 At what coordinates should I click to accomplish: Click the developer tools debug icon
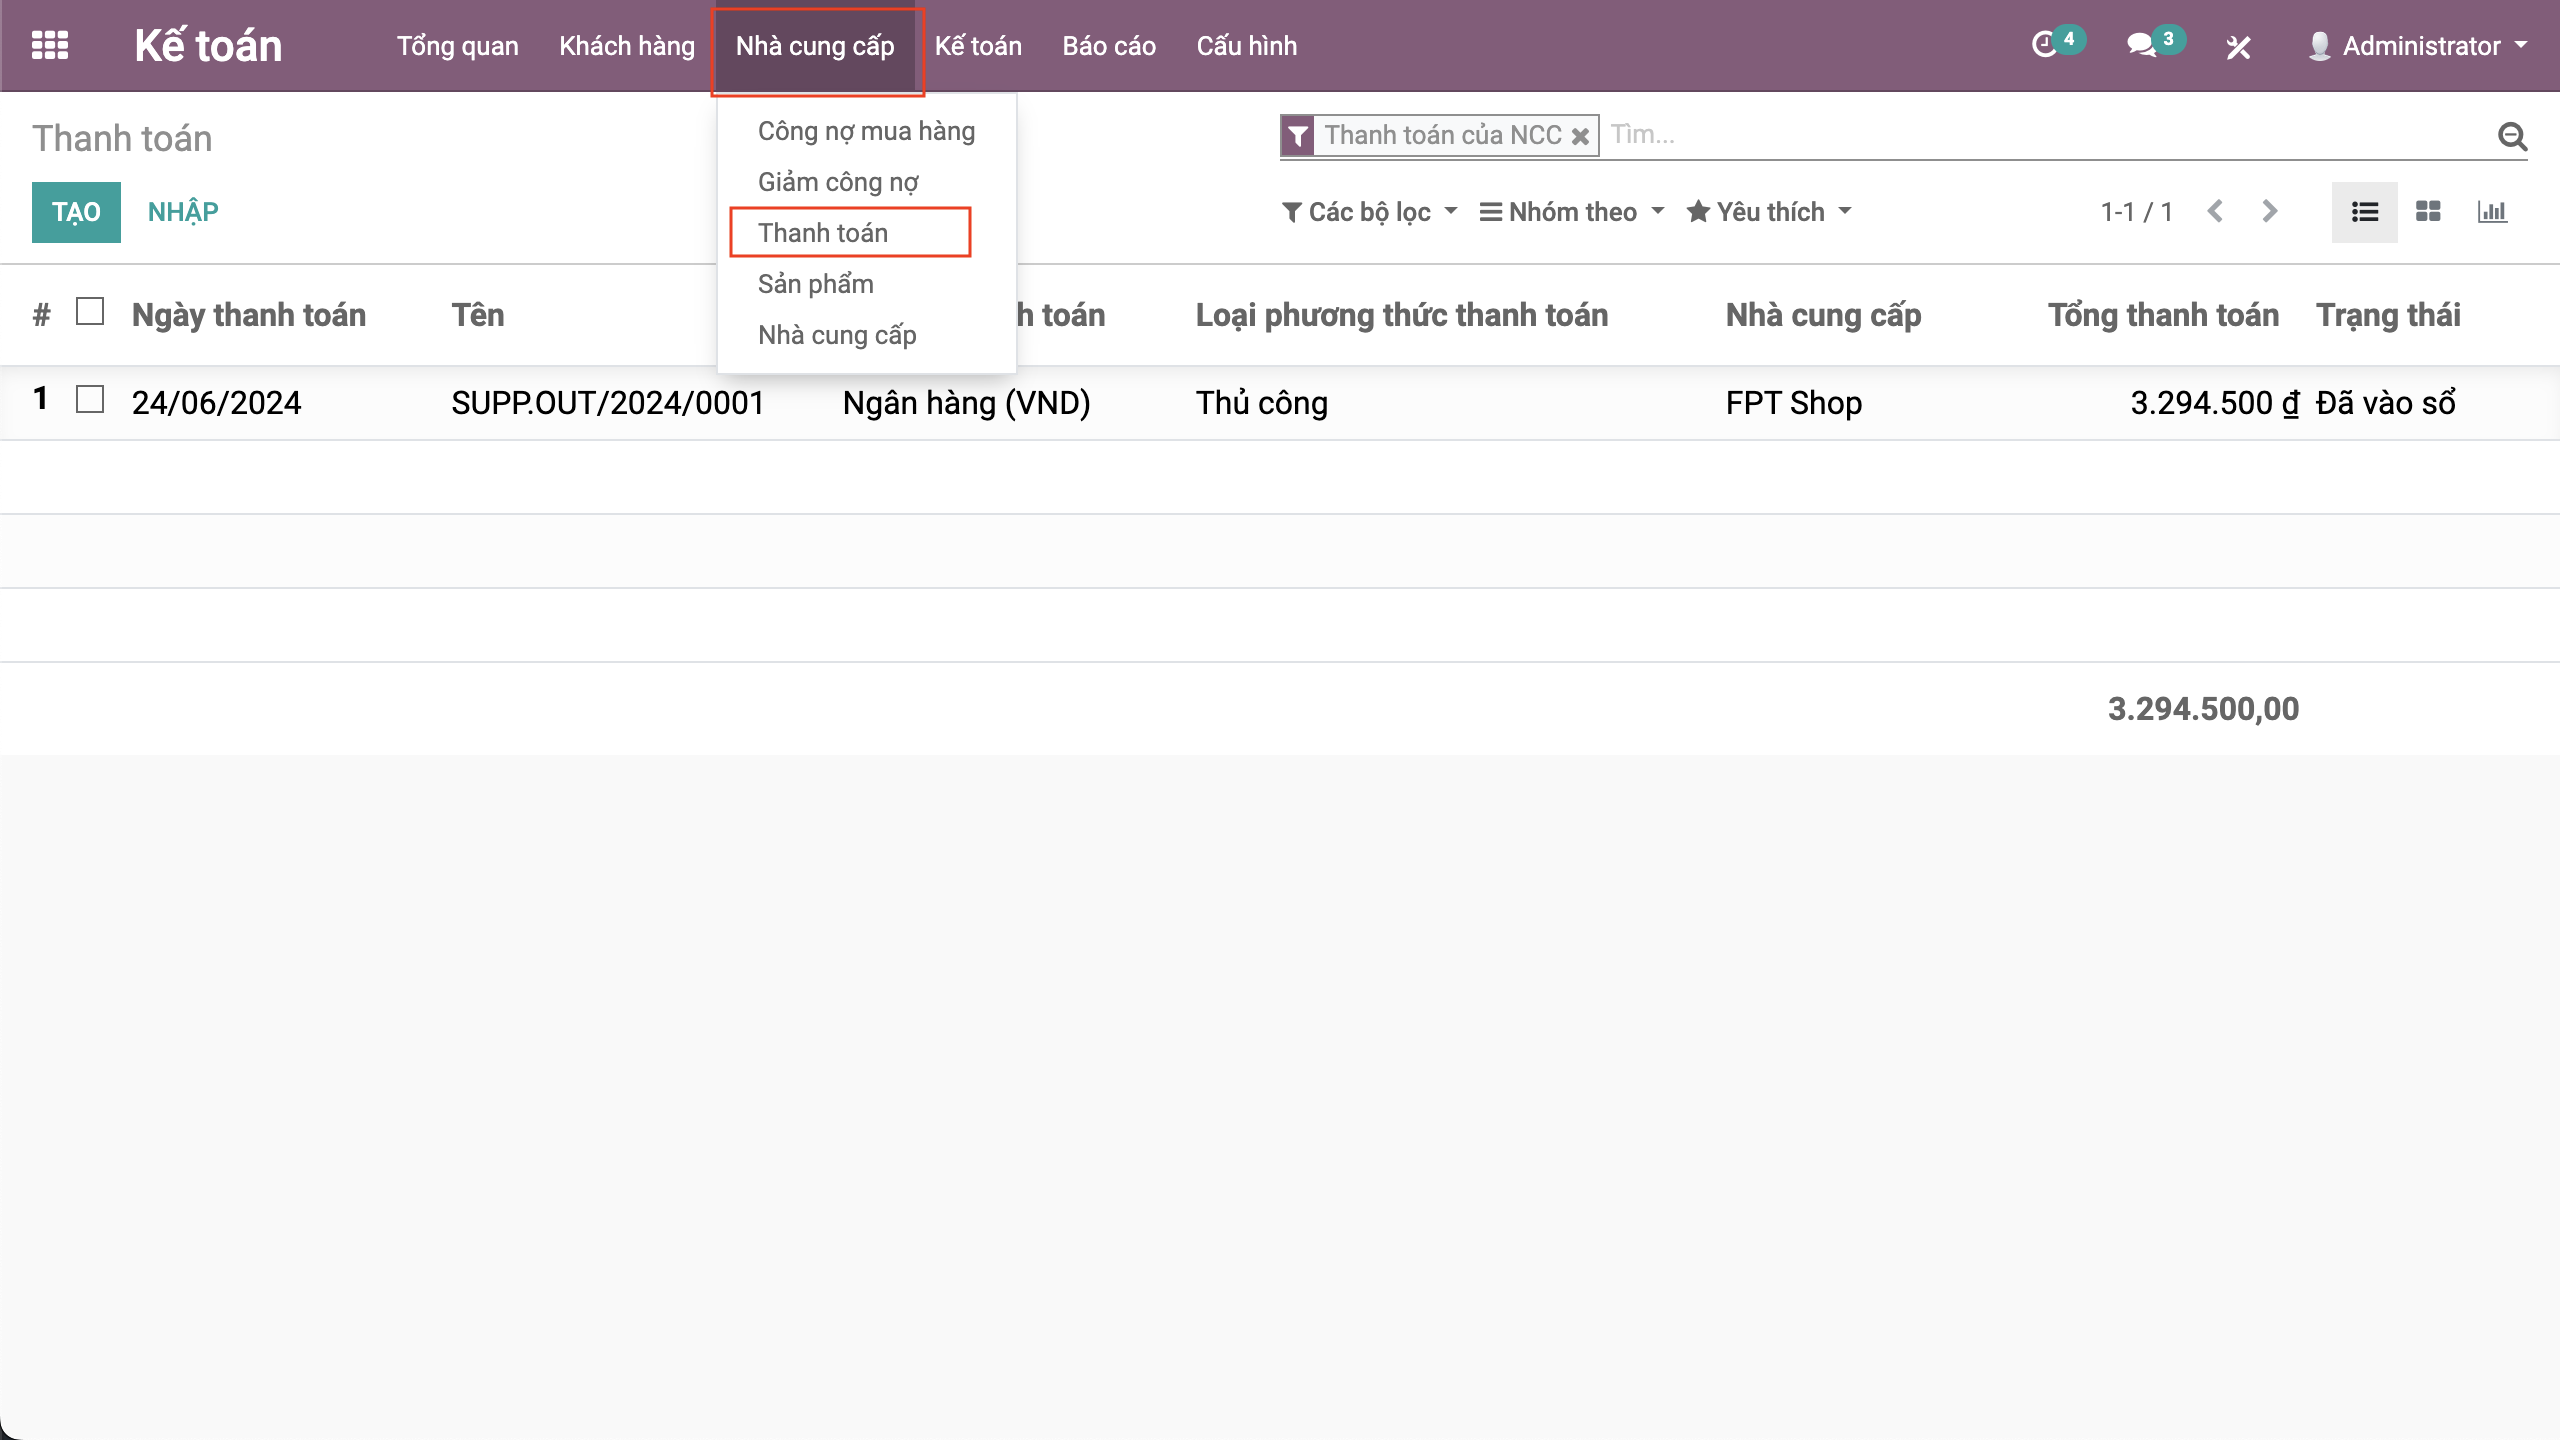(x=2238, y=47)
